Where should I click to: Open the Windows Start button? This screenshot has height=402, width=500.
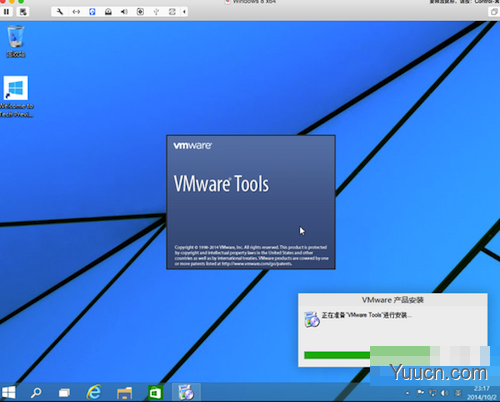(8, 392)
